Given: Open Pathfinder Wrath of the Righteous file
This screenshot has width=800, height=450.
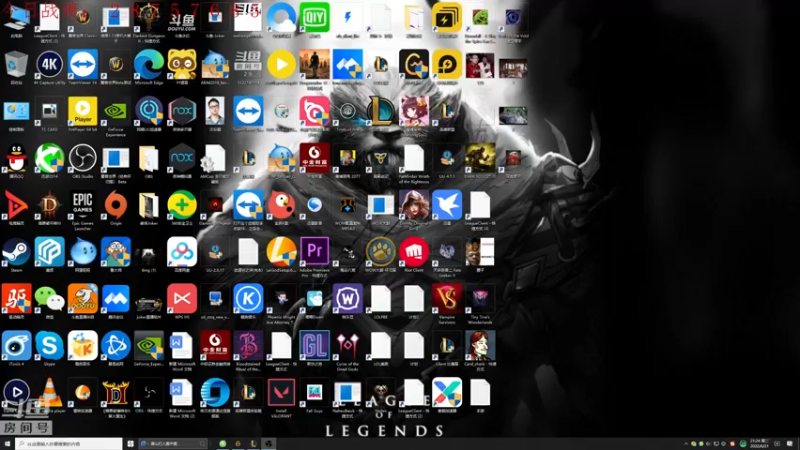Looking at the screenshot, I should click(414, 158).
